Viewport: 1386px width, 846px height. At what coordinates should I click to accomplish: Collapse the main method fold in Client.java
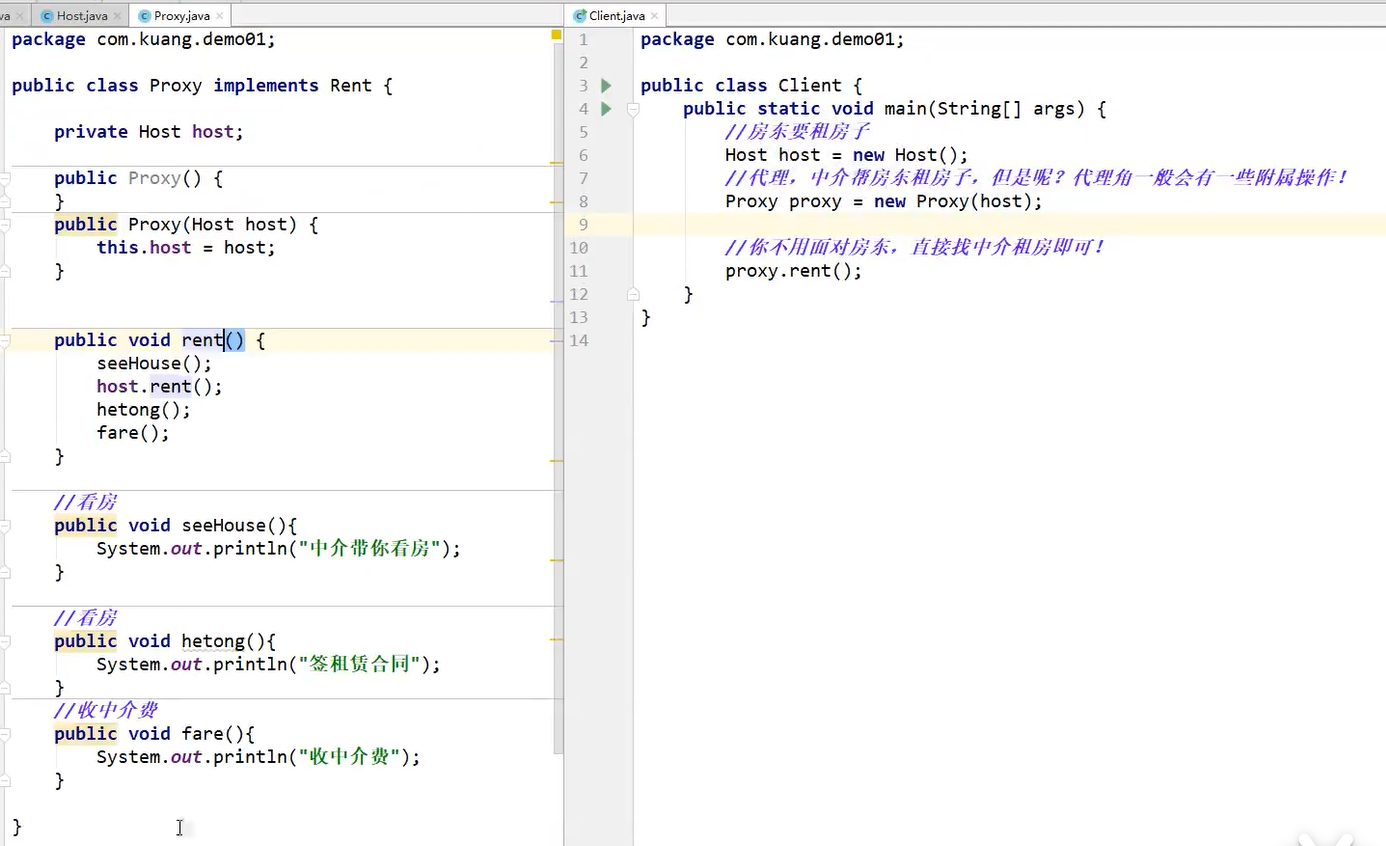pyautogui.click(x=633, y=109)
